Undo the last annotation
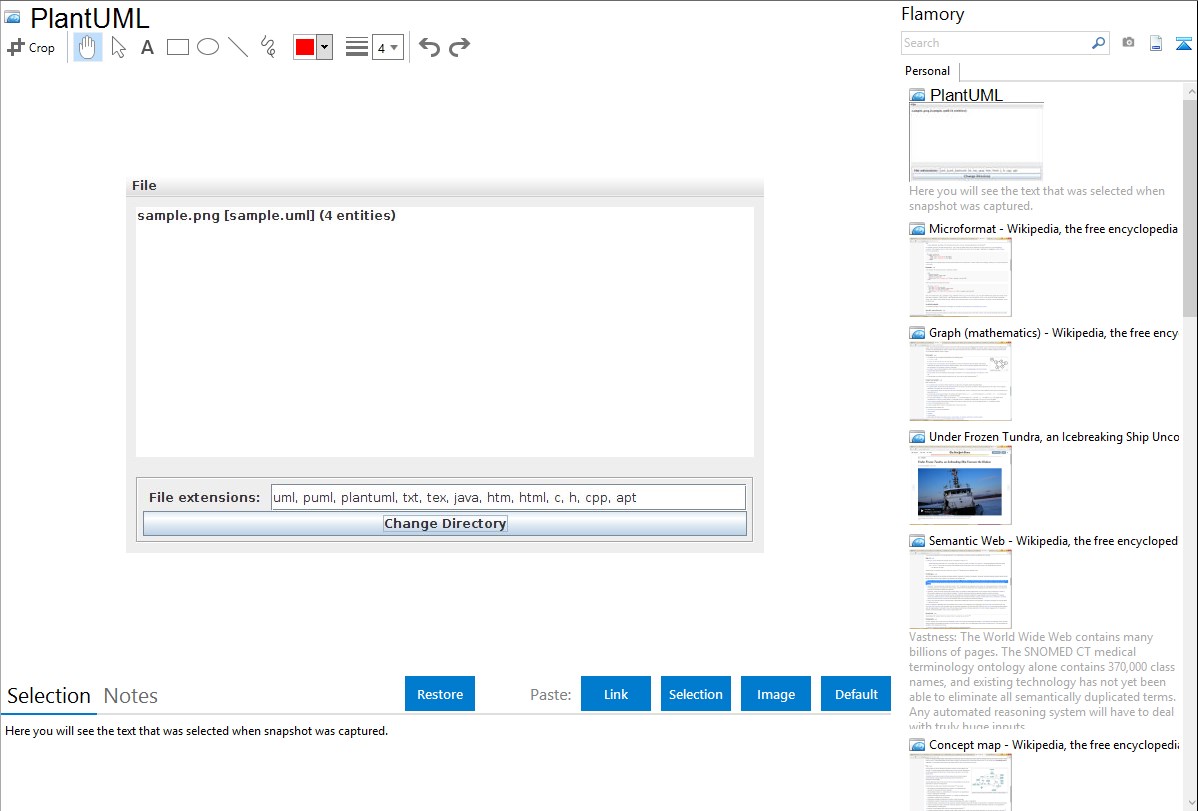This screenshot has width=1198, height=811. coord(429,47)
